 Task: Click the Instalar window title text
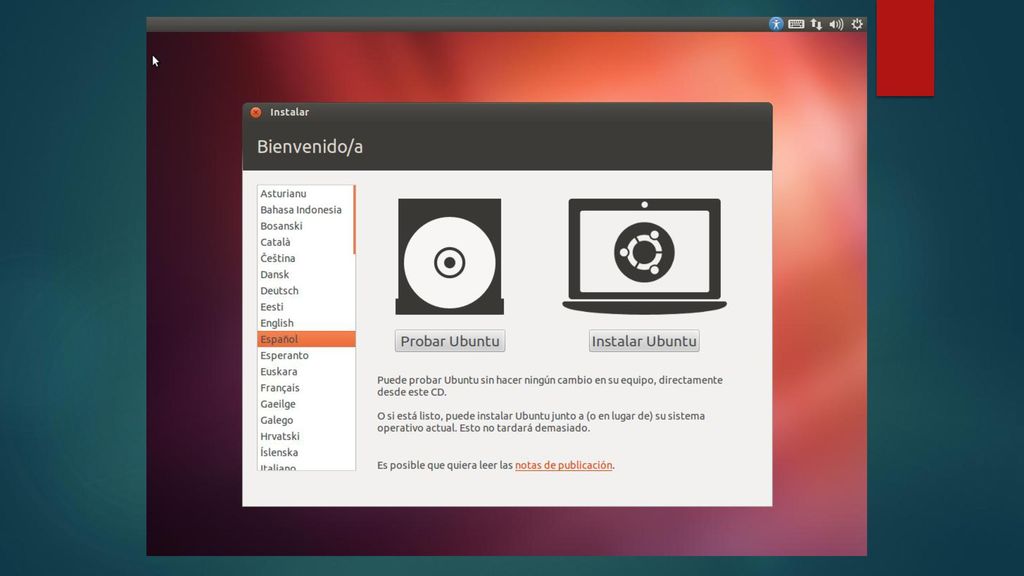coord(289,112)
